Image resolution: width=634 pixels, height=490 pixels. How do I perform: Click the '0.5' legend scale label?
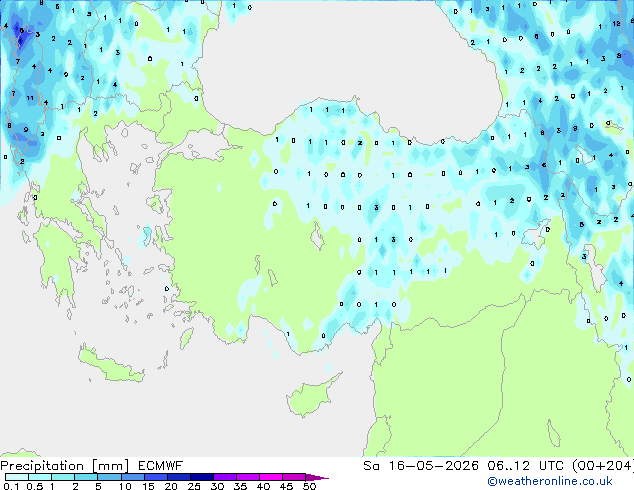[x=35, y=486]
